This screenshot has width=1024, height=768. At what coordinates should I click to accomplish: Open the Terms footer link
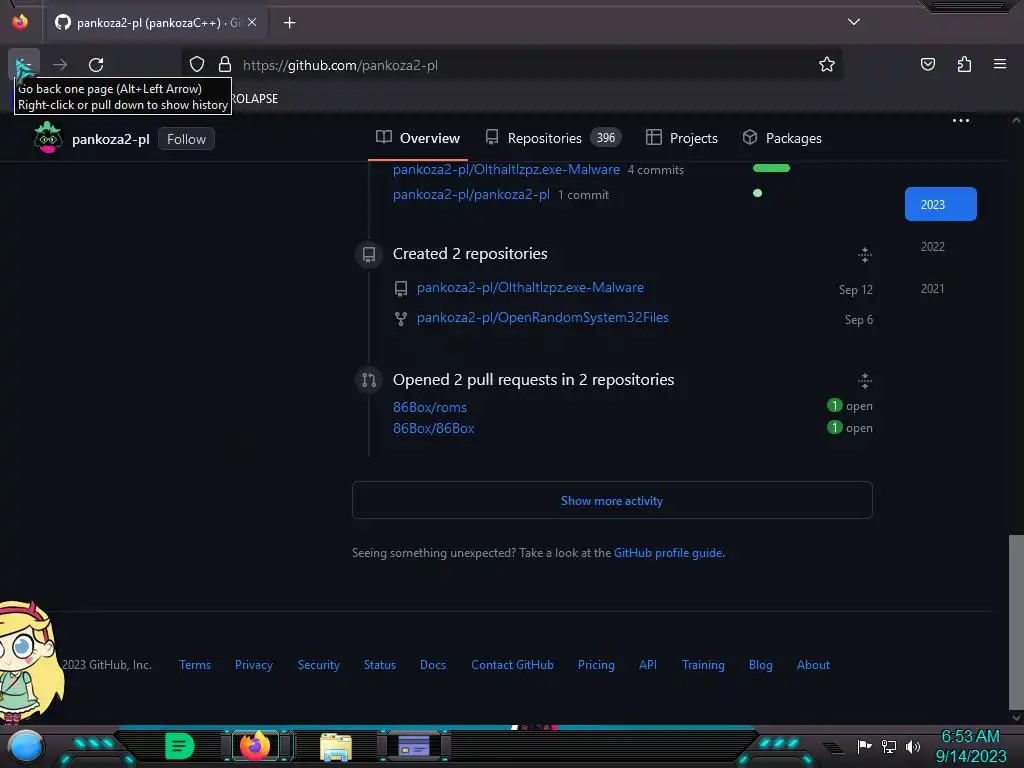click(x=195, y=665)
